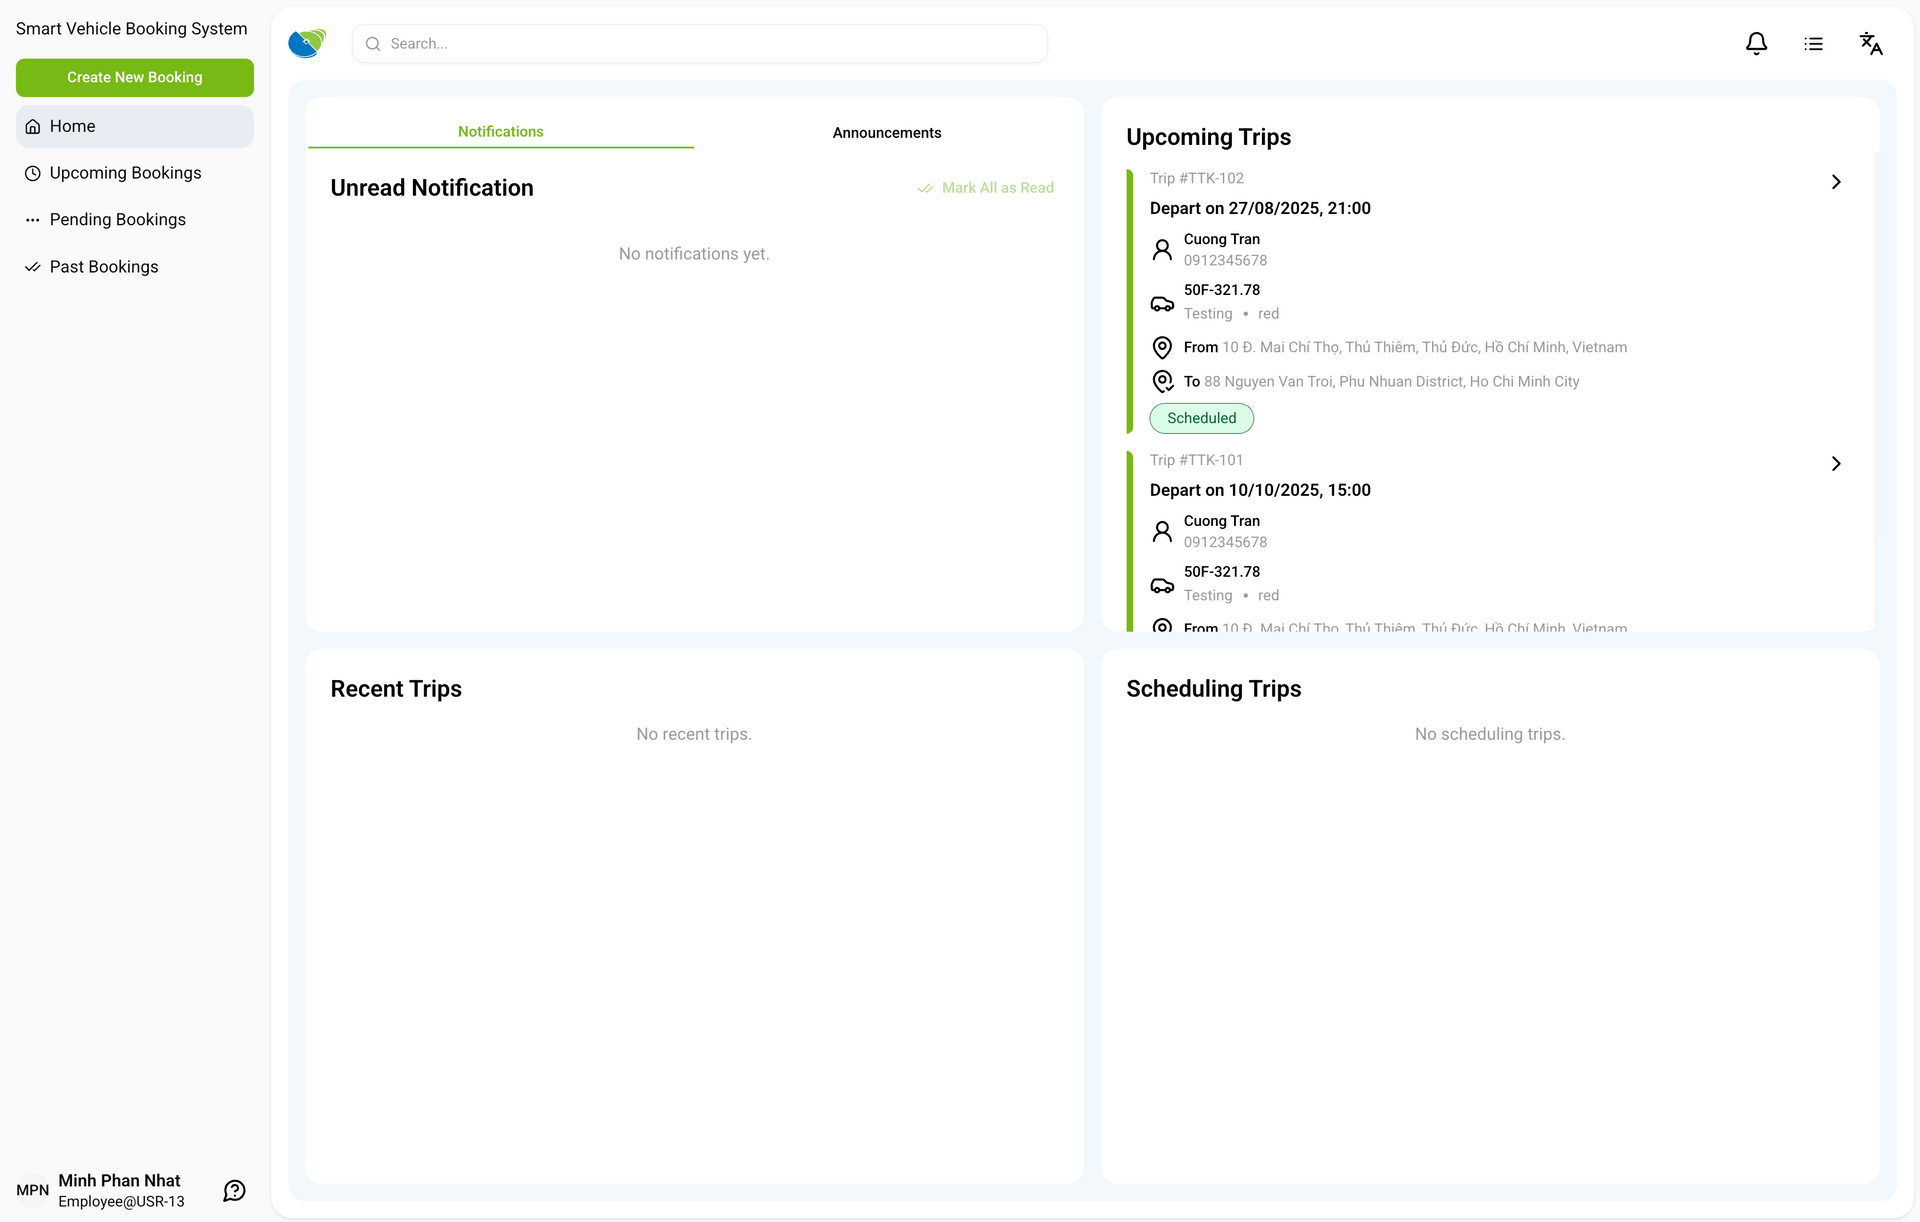Go to Upcoming Bookings in sidebar
This screenshot has height=1222, width=1920.
[x=125, y=173]
